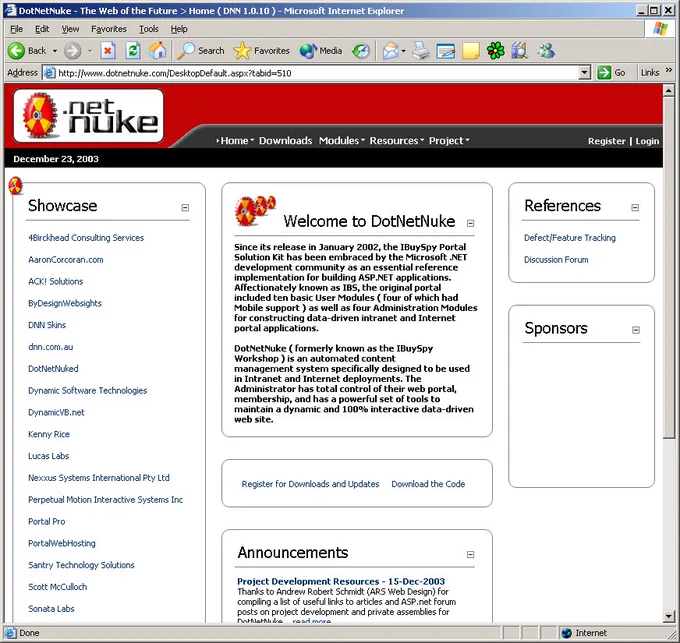Image resolution: width=680 pixels, height=643 pixels.
Task: Collapse the Announcements module
Action: 471,555
